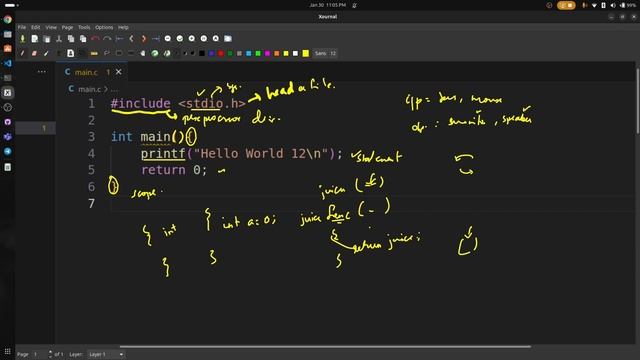Click the large yellow current-color swatch
This screenshot has width=640, height=360.
(x=306, y=53)
